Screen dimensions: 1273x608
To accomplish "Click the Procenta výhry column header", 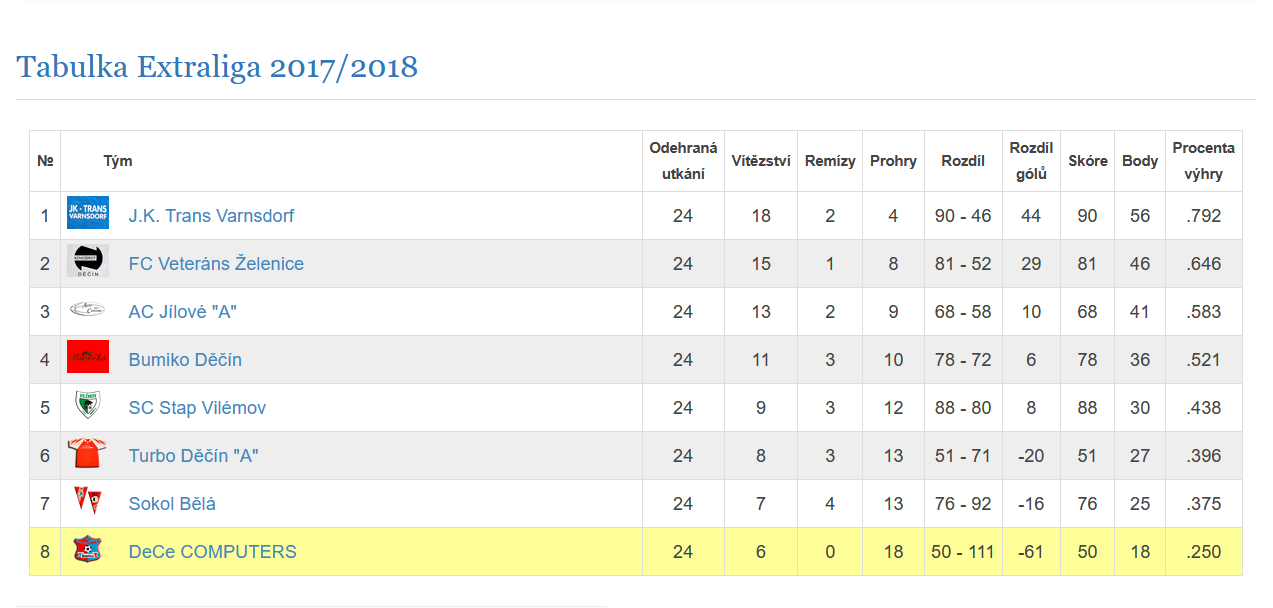I will click(x=1203, y=161).
